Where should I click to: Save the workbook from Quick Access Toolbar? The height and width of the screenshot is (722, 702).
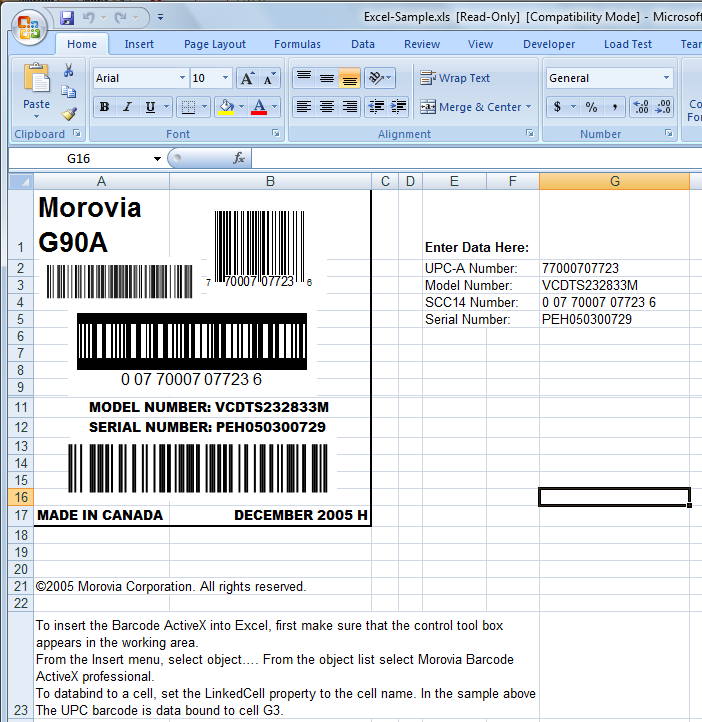(67, 18)
